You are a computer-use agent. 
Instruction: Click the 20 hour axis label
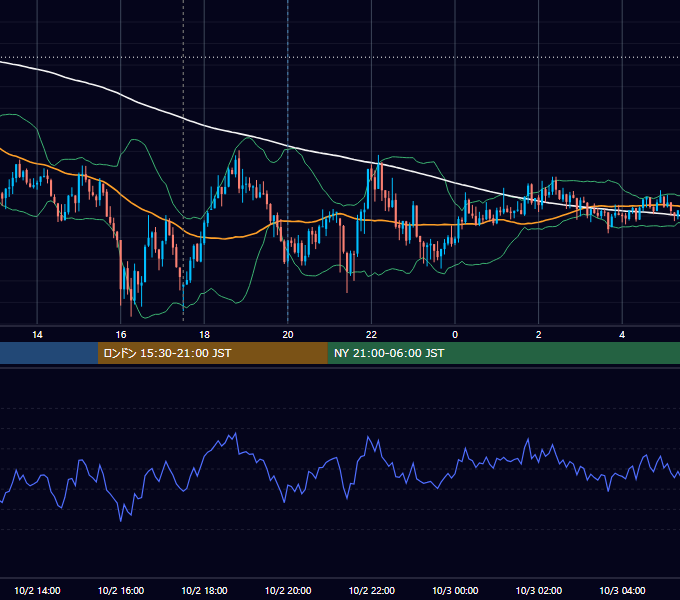point(288,334)
